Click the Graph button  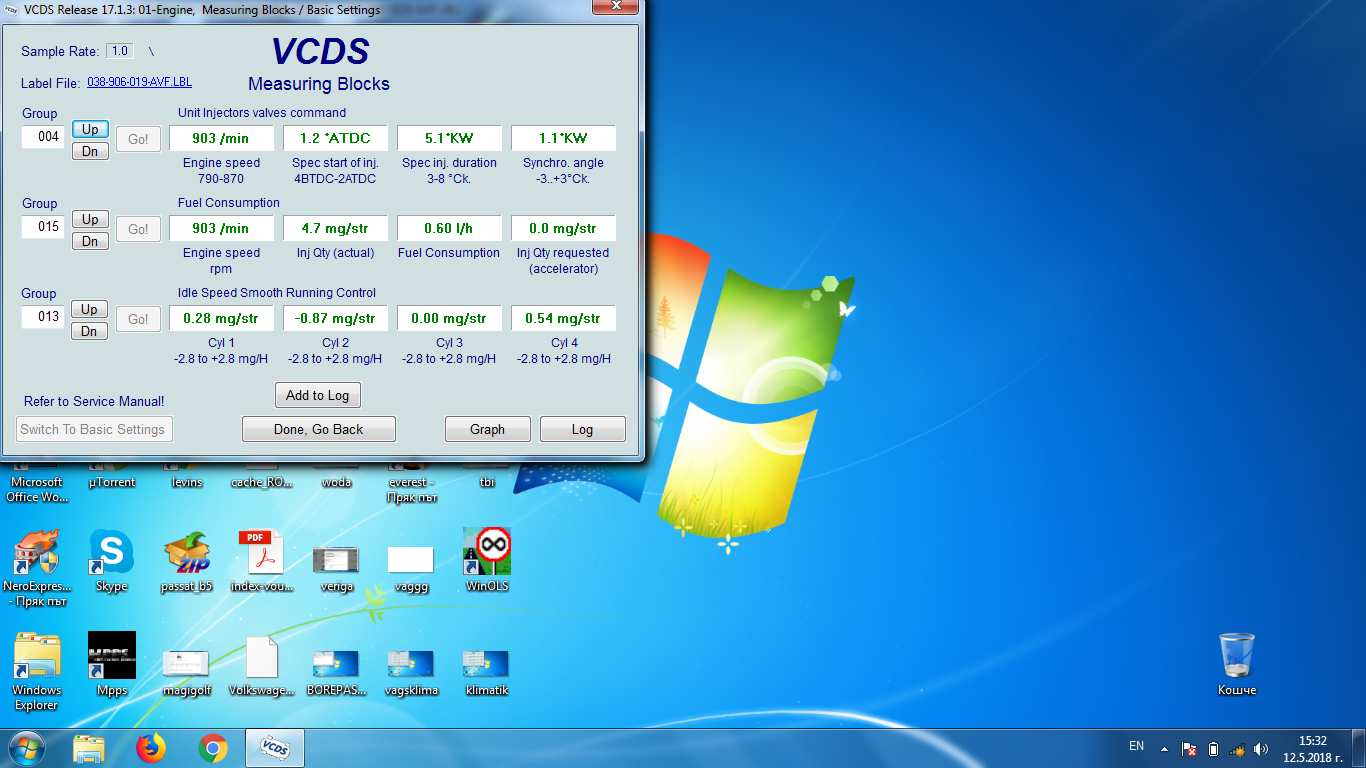tap(487, 429)
